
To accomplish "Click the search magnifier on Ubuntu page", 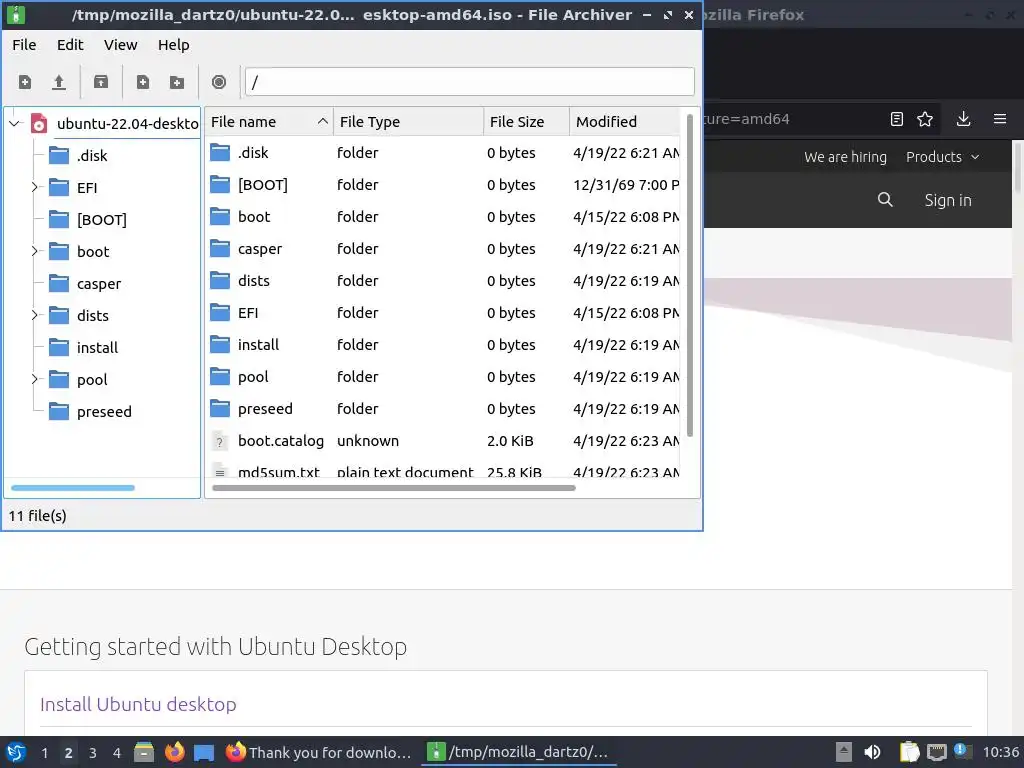I will (x=885, y=200).
